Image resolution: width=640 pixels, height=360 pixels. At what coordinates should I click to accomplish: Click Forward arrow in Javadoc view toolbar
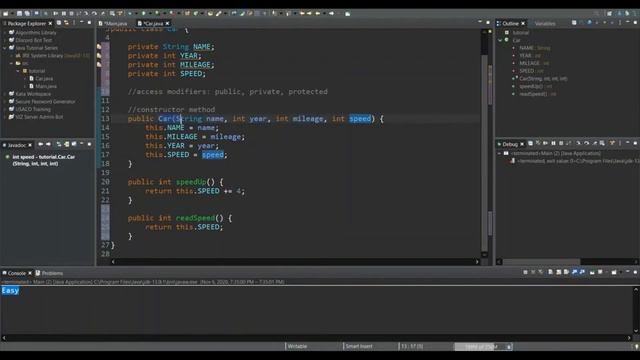click(x=48, y=144)
